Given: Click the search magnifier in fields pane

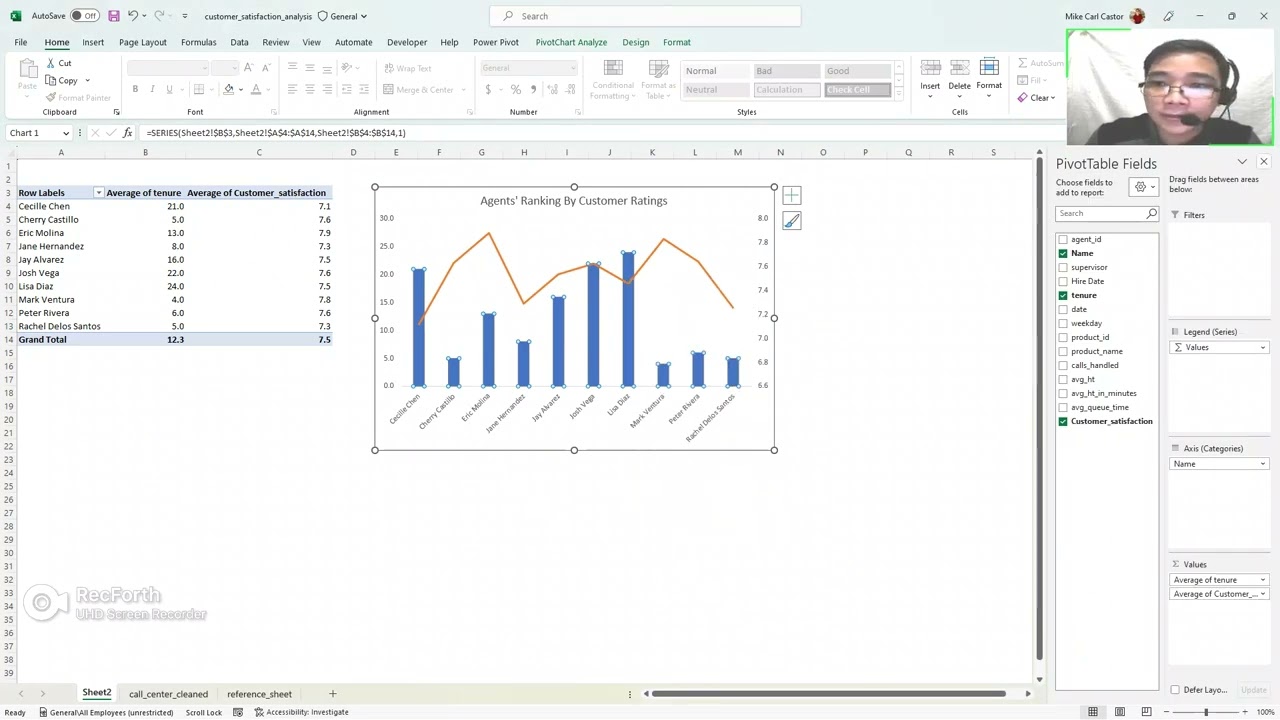Looking at the screenshot, I should [1151, 213].
